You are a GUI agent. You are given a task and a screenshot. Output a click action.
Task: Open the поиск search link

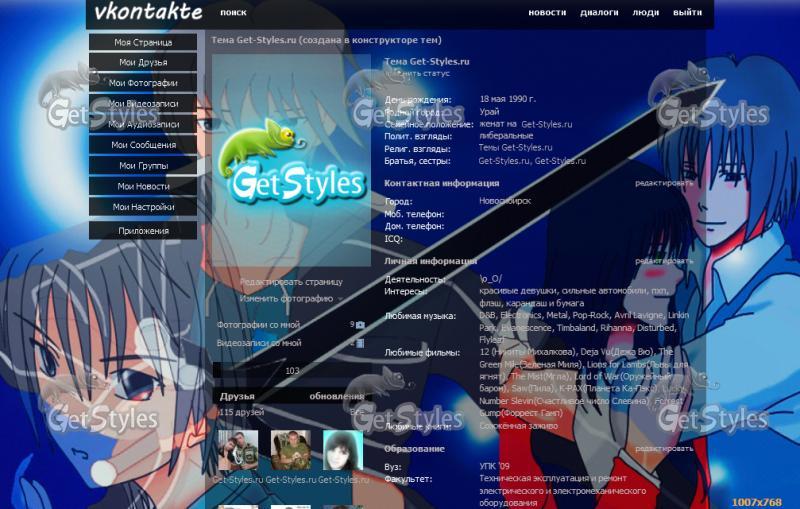[x=233, y=12]
